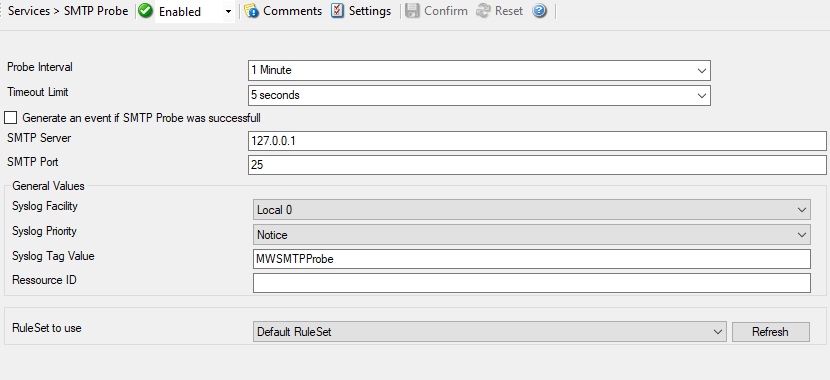The height and width of the screenshot is (380, 830).
Task: Click the Reset arrows icon
Action: (x=483, y=11)
